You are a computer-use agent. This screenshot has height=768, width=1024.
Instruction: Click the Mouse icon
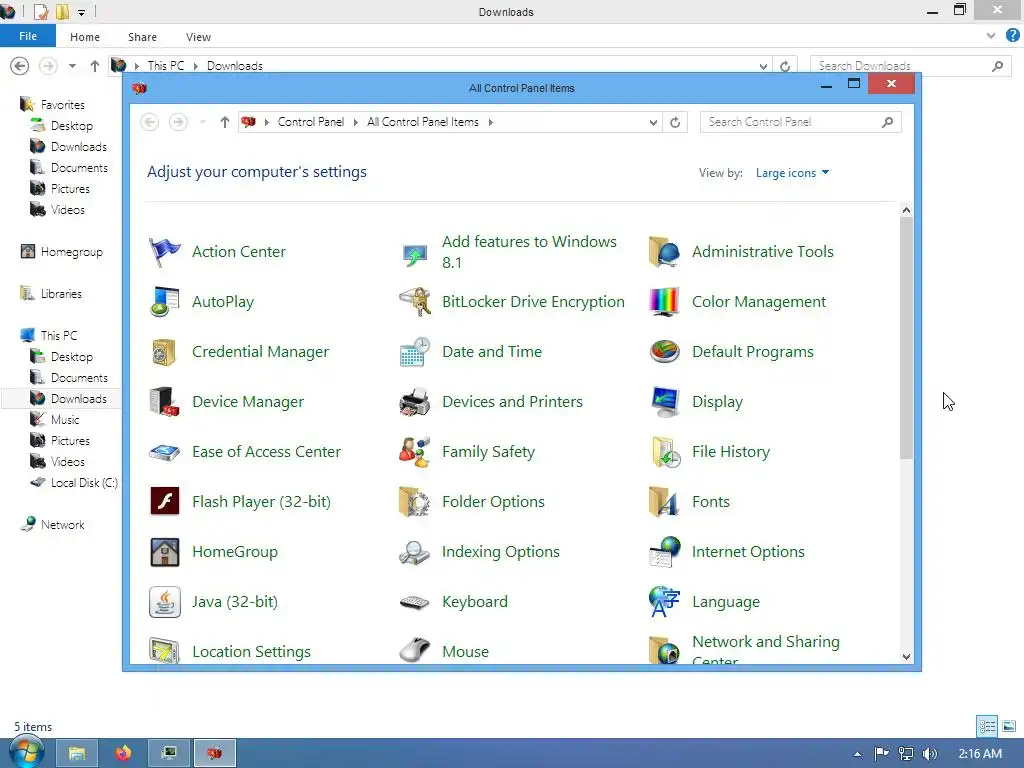click(x=415, y=650)
